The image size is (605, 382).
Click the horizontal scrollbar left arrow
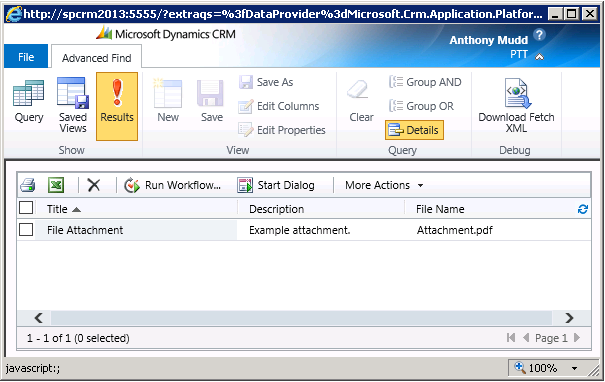(x=38, y=318)
